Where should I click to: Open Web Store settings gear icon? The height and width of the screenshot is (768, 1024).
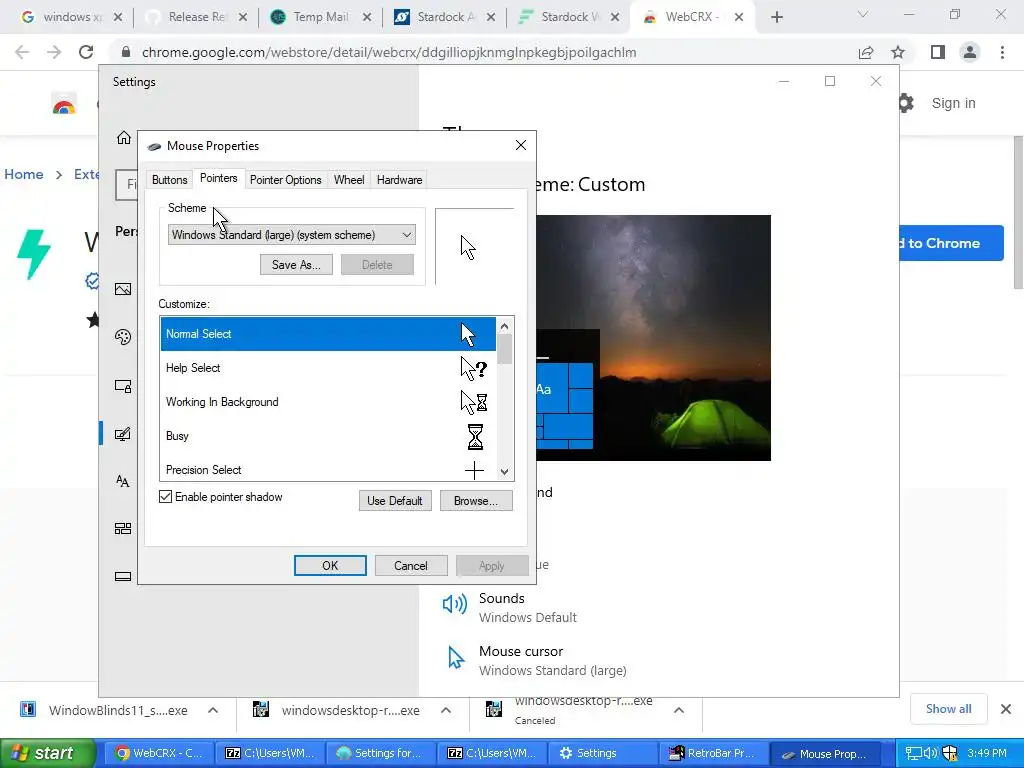[x=906, y=103]
